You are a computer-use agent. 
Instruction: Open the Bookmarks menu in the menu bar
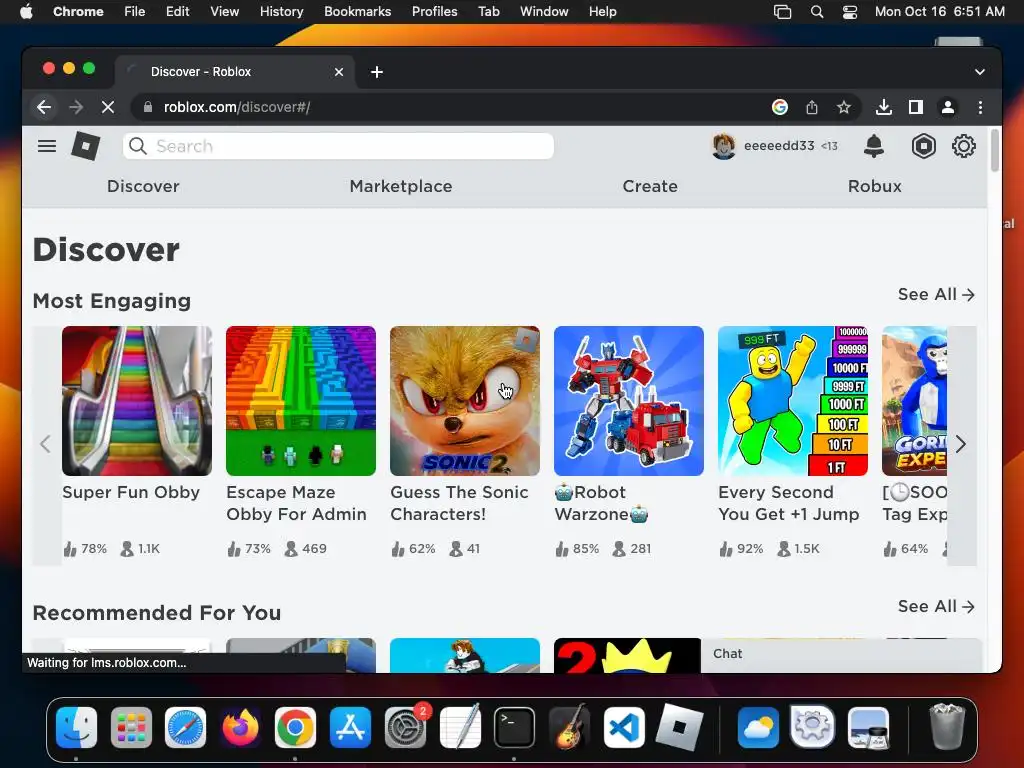click(357, 12)
